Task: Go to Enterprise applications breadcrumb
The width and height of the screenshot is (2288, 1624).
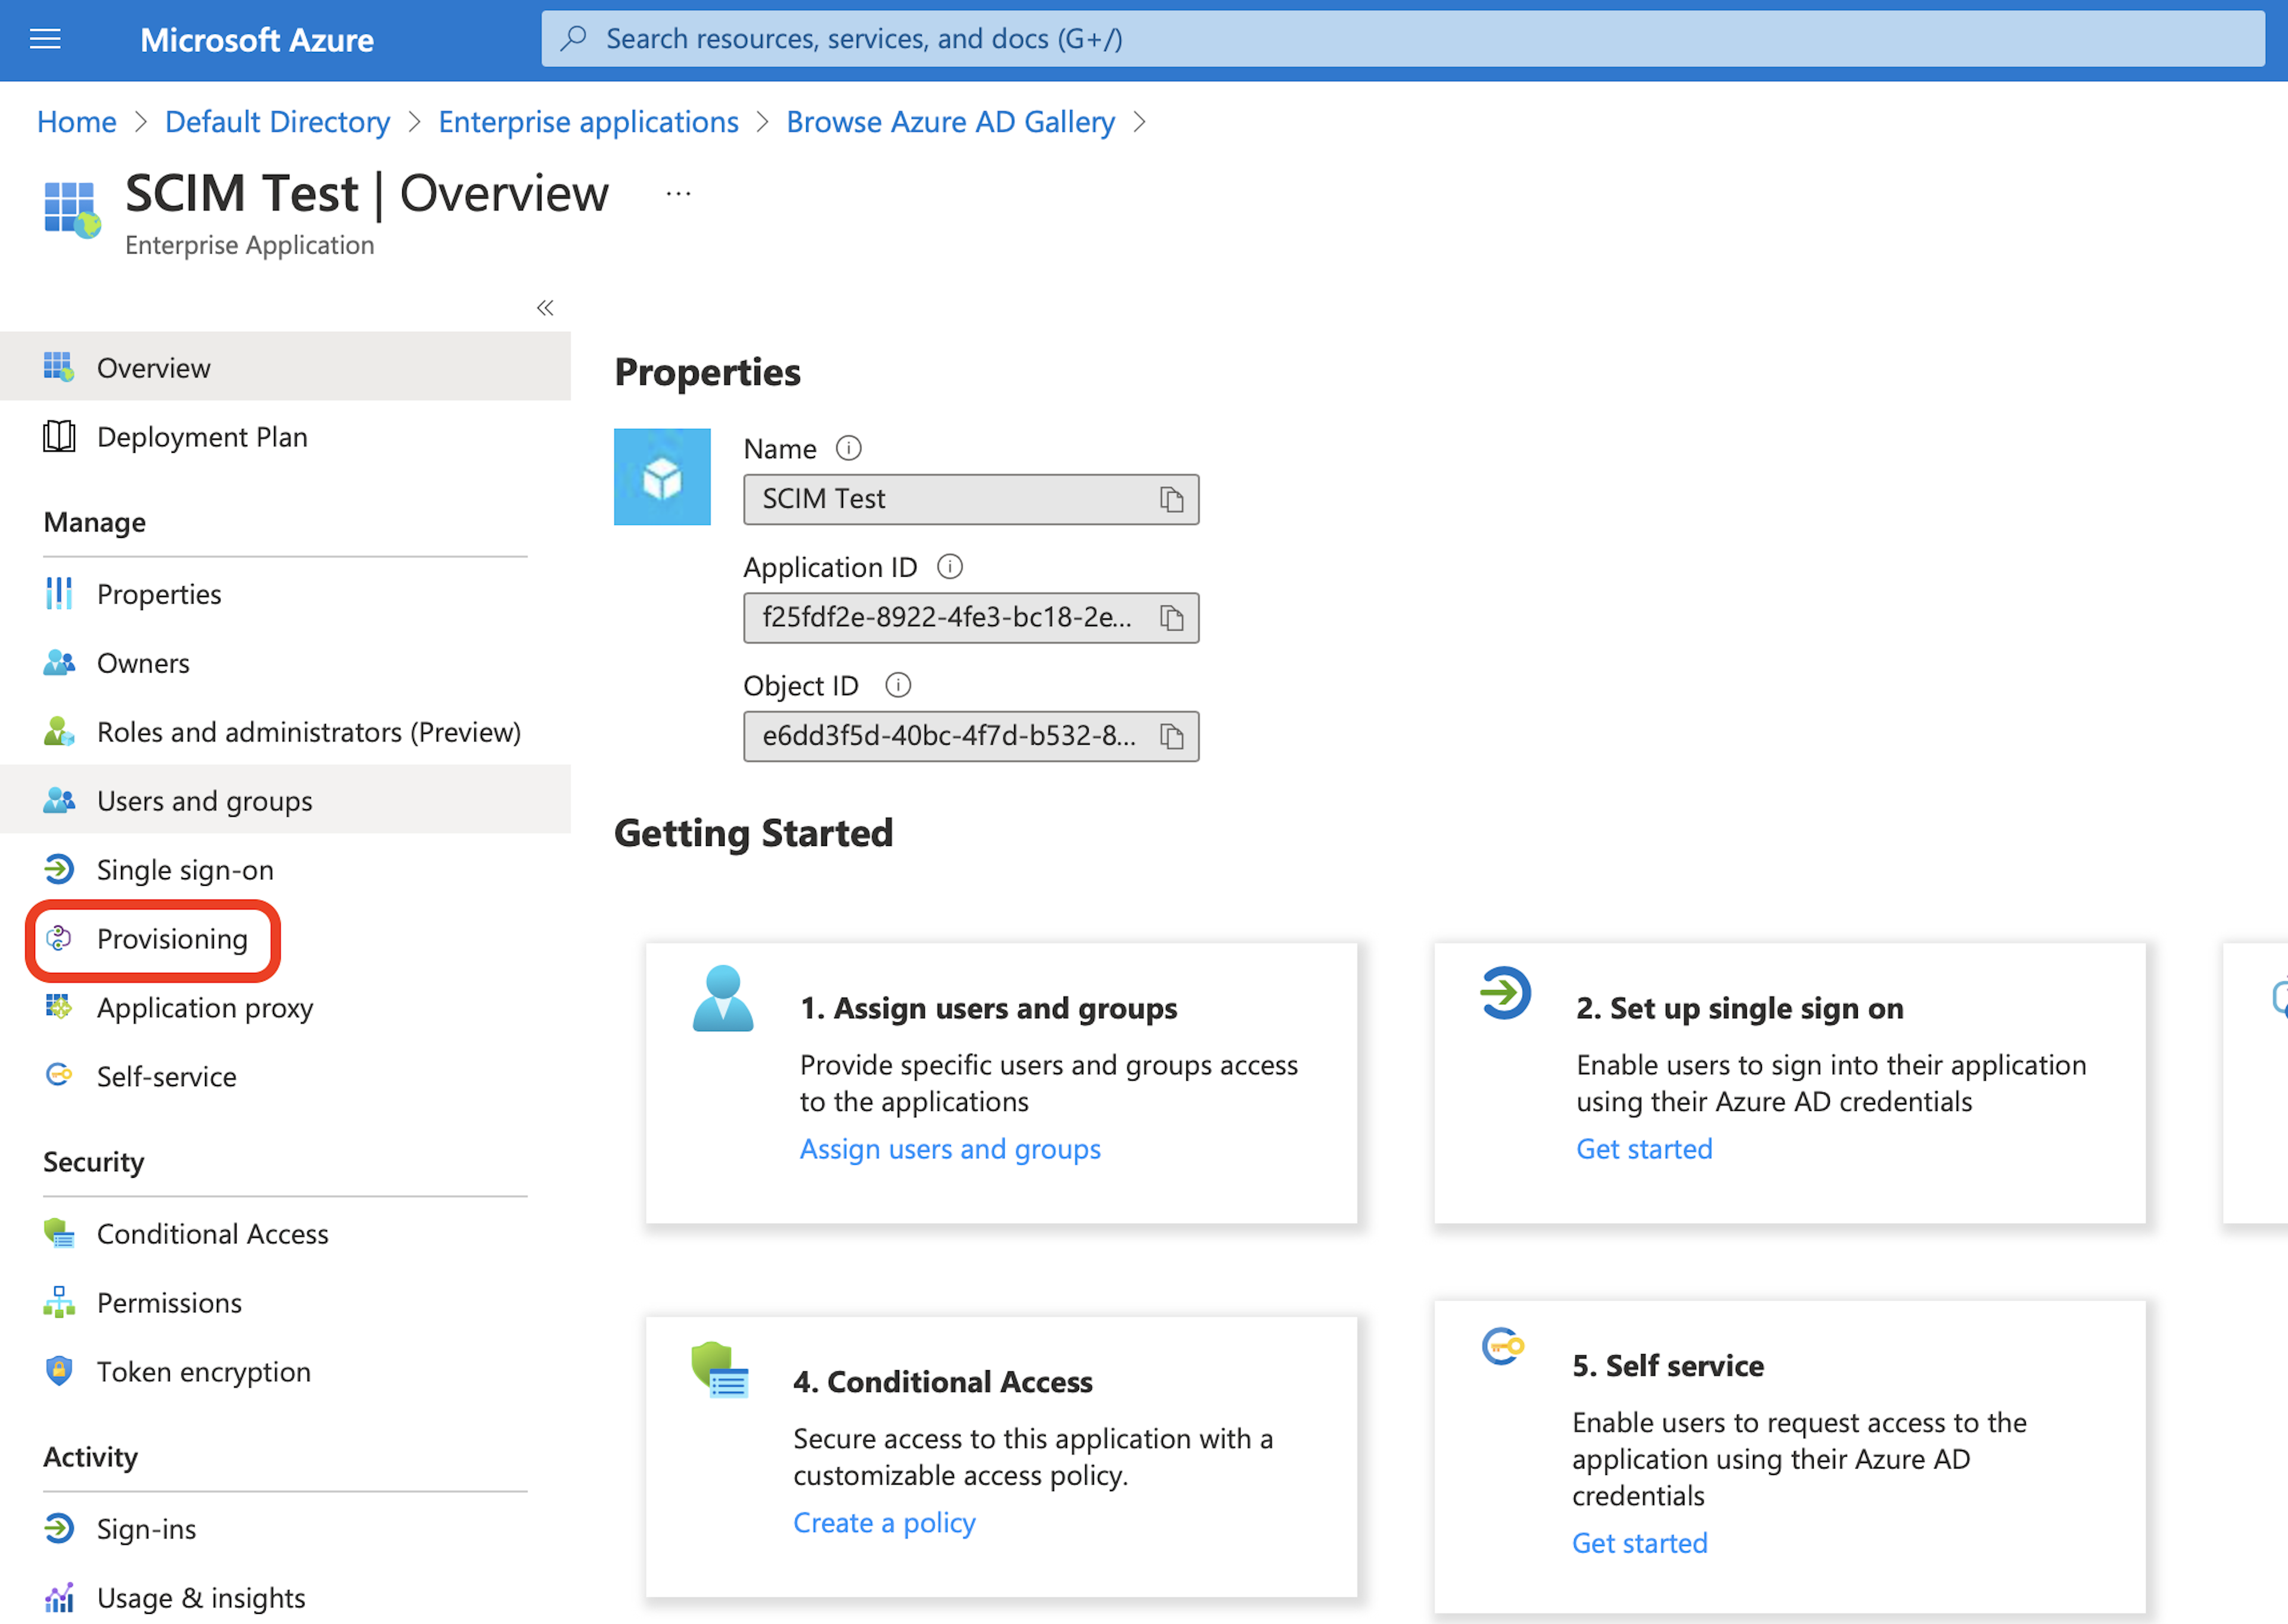Action: [588, 122]
